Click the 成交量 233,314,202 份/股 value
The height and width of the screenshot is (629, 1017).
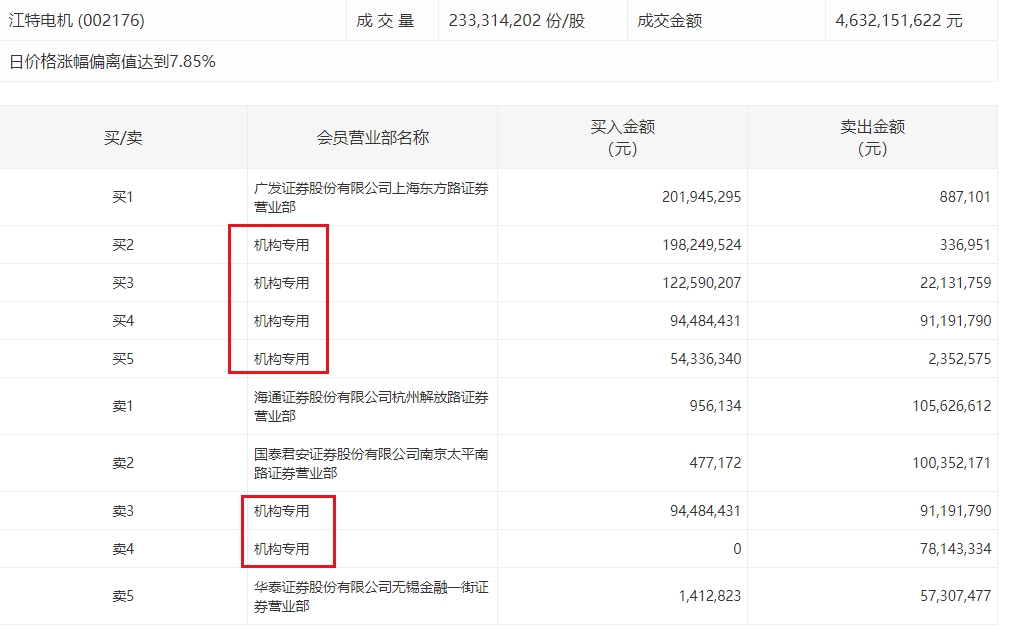click(x=516, y=21)
